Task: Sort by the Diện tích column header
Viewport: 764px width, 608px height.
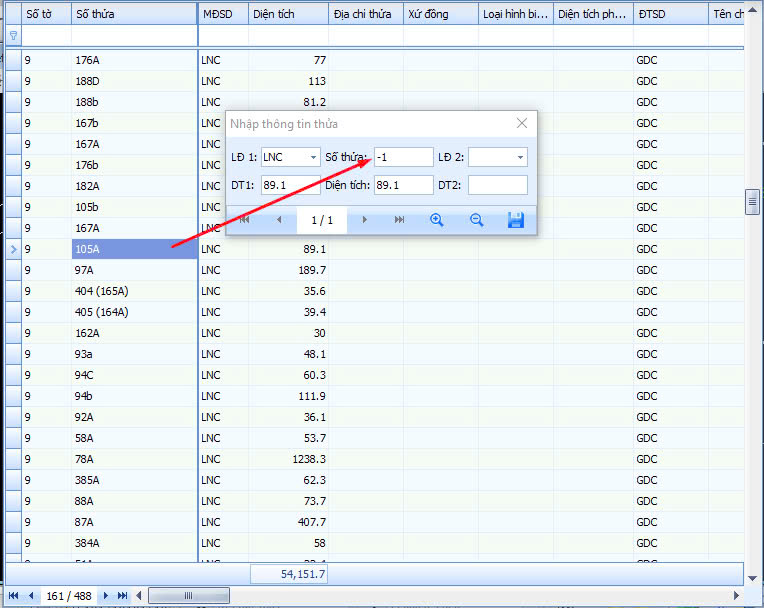Action: 287,14
